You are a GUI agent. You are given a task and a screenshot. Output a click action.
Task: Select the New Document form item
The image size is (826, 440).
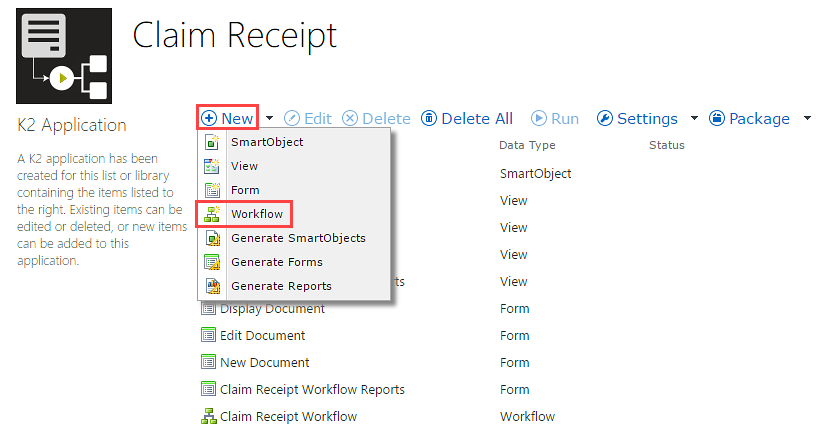coord(264,362)
